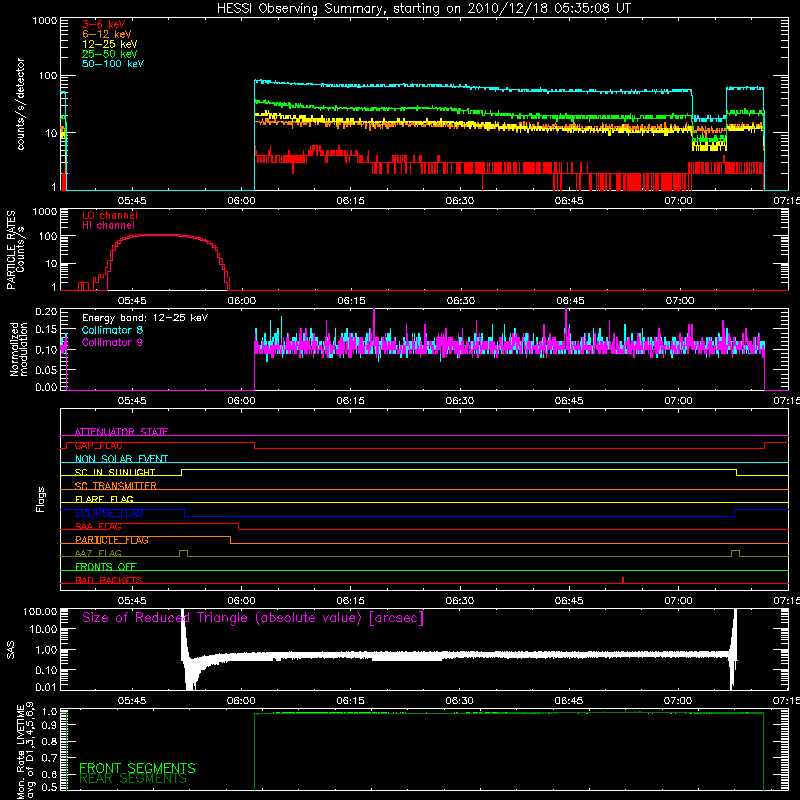
Task: Click the vertical Flags axis label
Action: point(40,499)
